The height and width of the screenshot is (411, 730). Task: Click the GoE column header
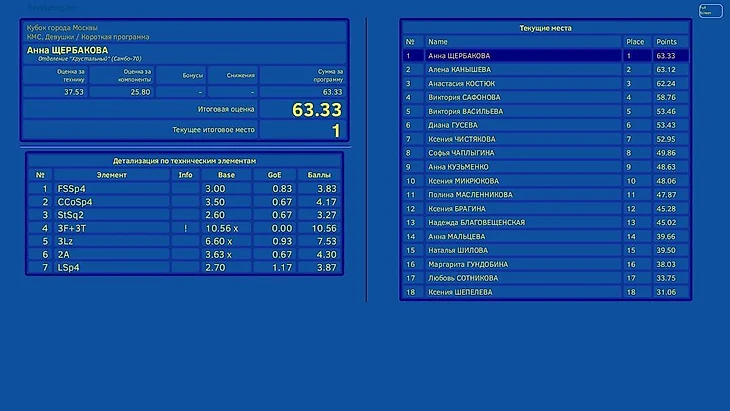274,175
